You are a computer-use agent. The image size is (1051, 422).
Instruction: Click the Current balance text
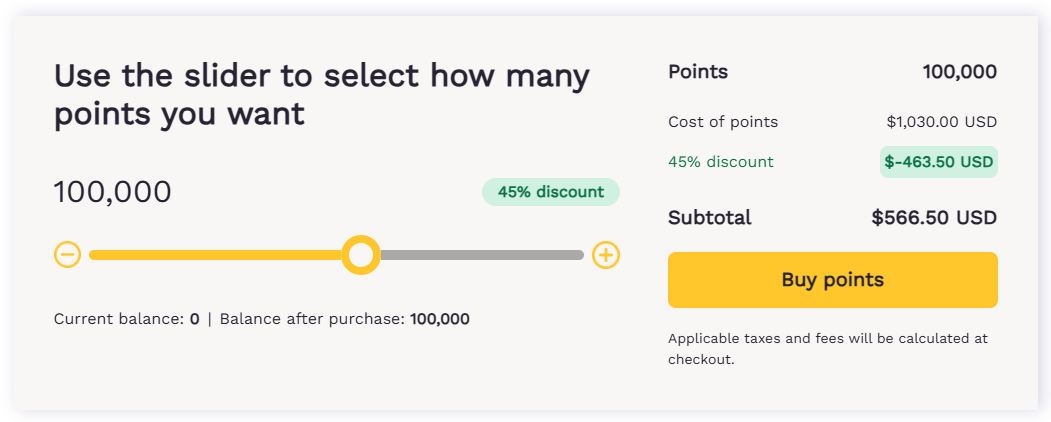tap(126, 320)
